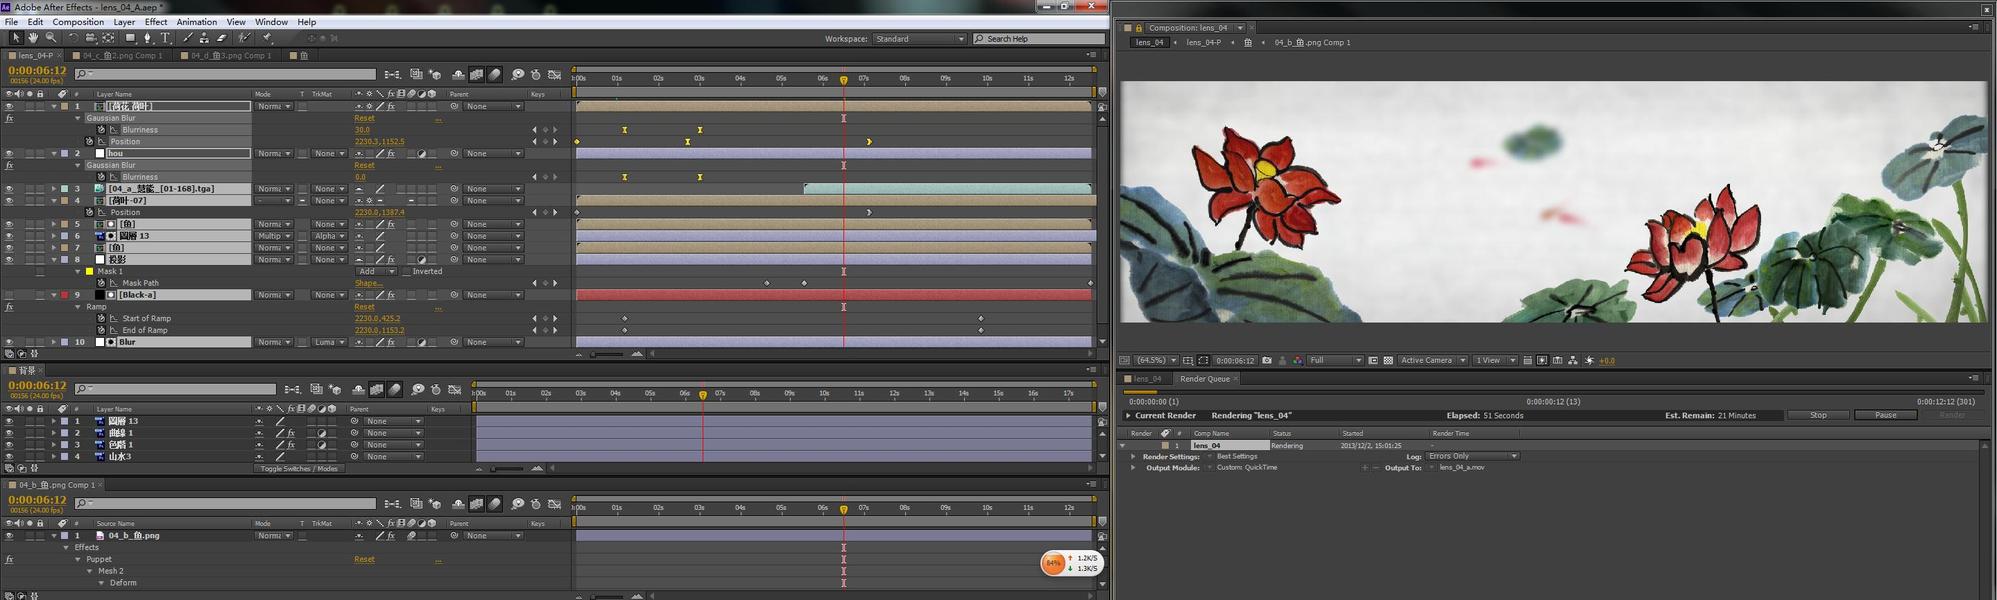Select the Horizontal Type tool
The image size is (1997, 600).
[165, 38]
